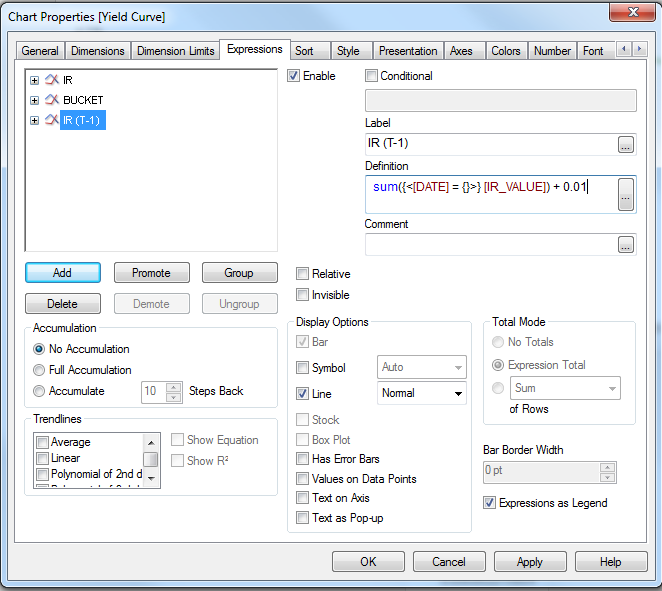This screenshot has width=662, height=591.
Task: Toggle Expressions as Legend checkbox
Action: pos(489,503)
